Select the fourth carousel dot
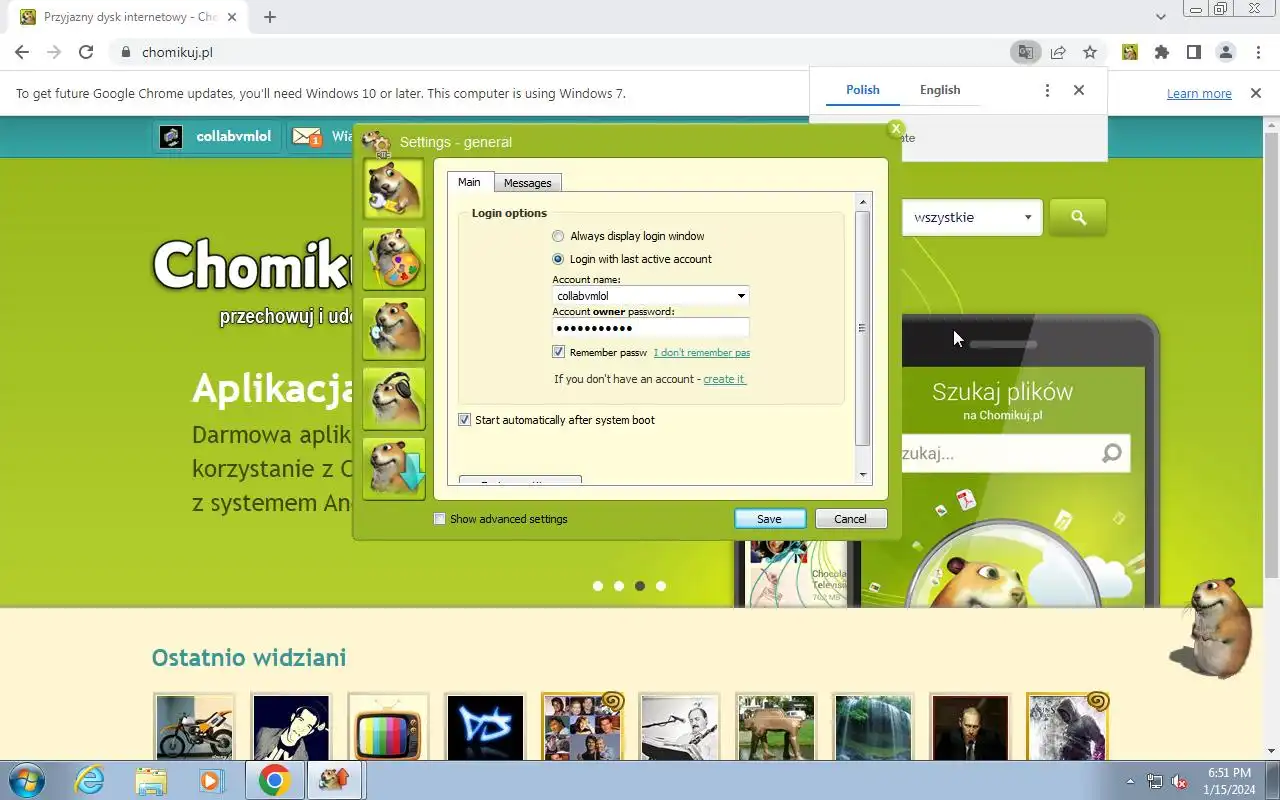This screenshot has width=1280, height=800. coord(661,586)
